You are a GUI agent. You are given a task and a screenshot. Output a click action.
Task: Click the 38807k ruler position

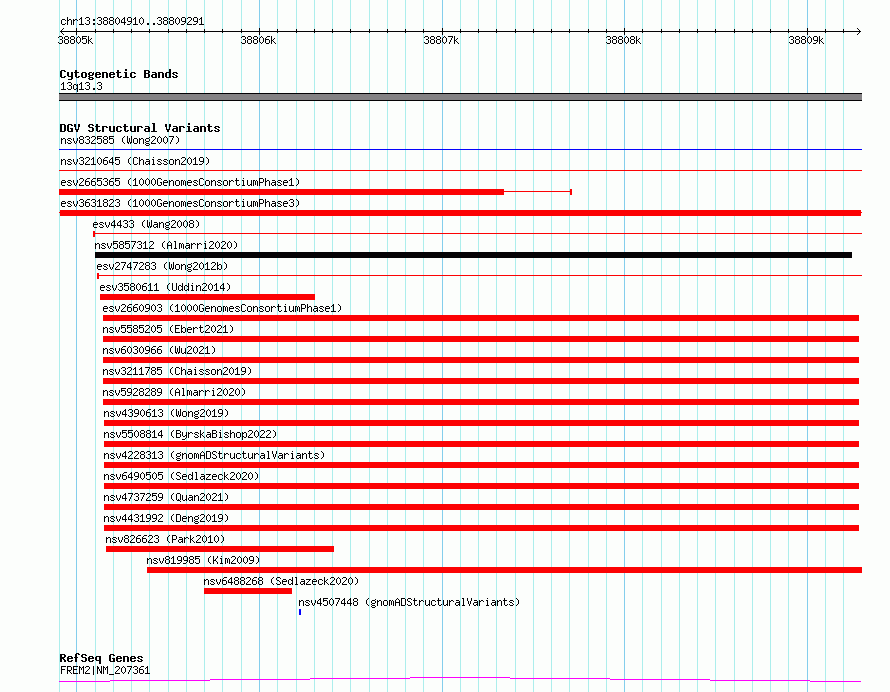(x=441, y=40)
